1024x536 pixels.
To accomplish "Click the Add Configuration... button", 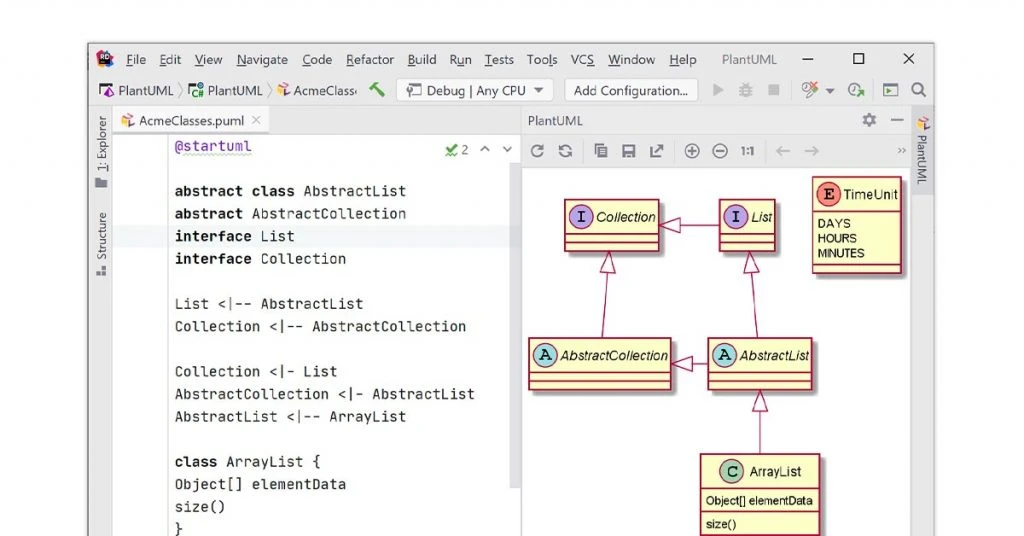I will click(x=630, y=90).
